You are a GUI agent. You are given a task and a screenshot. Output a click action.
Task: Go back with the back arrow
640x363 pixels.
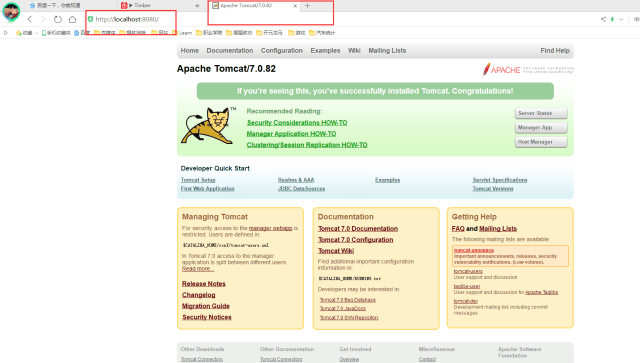coord(29,19)
